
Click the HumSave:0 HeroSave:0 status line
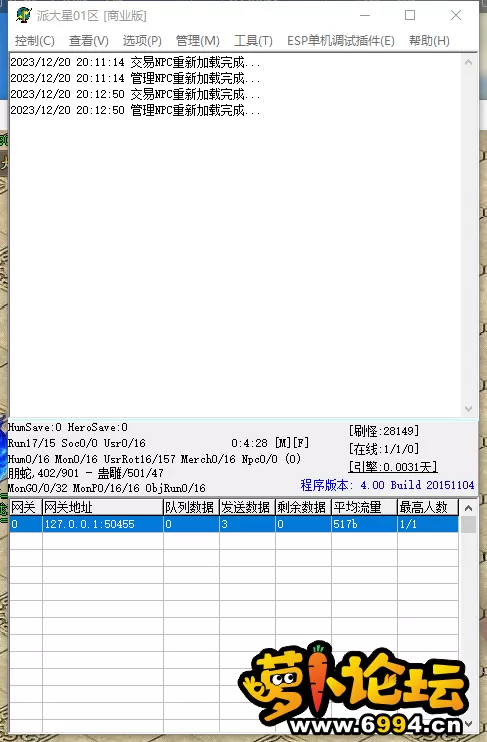click(x=68, y=427)
